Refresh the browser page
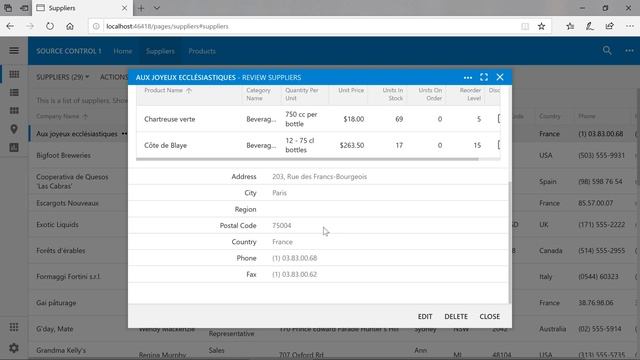Screen dimensions: 640x360 click(x=50, y=26)
